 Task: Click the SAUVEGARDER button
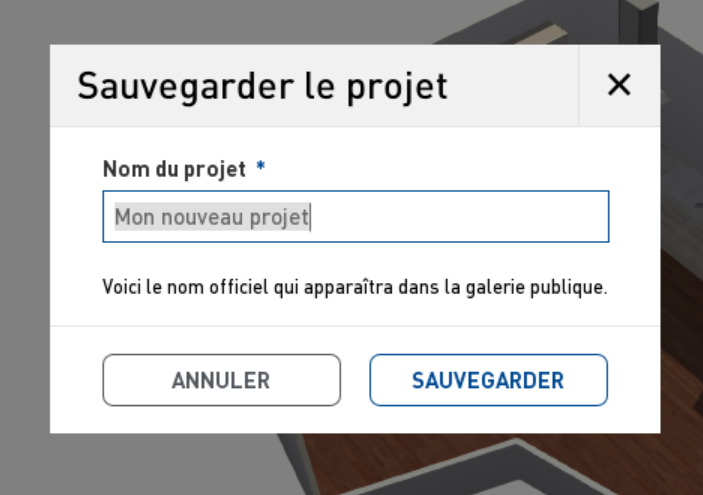click(x=489, y=380)
